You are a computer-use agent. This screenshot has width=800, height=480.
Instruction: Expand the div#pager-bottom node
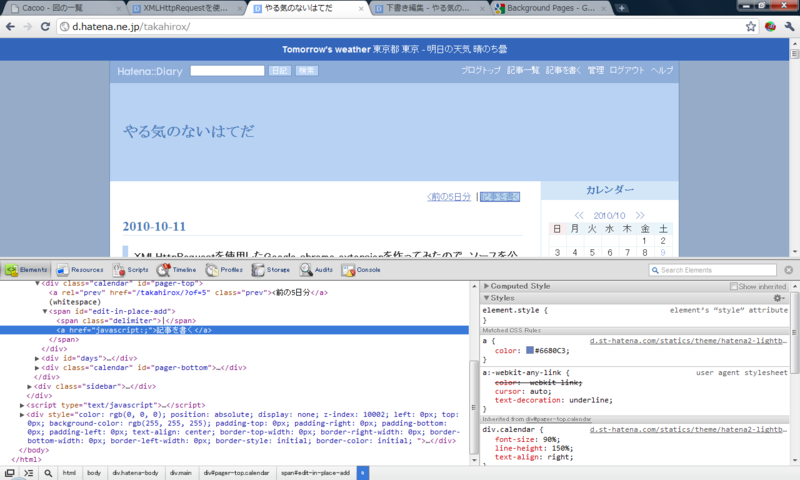point(37,367)
